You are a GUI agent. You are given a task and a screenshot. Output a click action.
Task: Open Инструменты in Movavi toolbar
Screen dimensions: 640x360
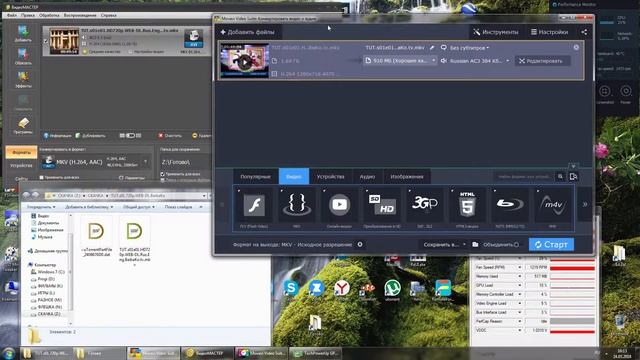(496, 32)
